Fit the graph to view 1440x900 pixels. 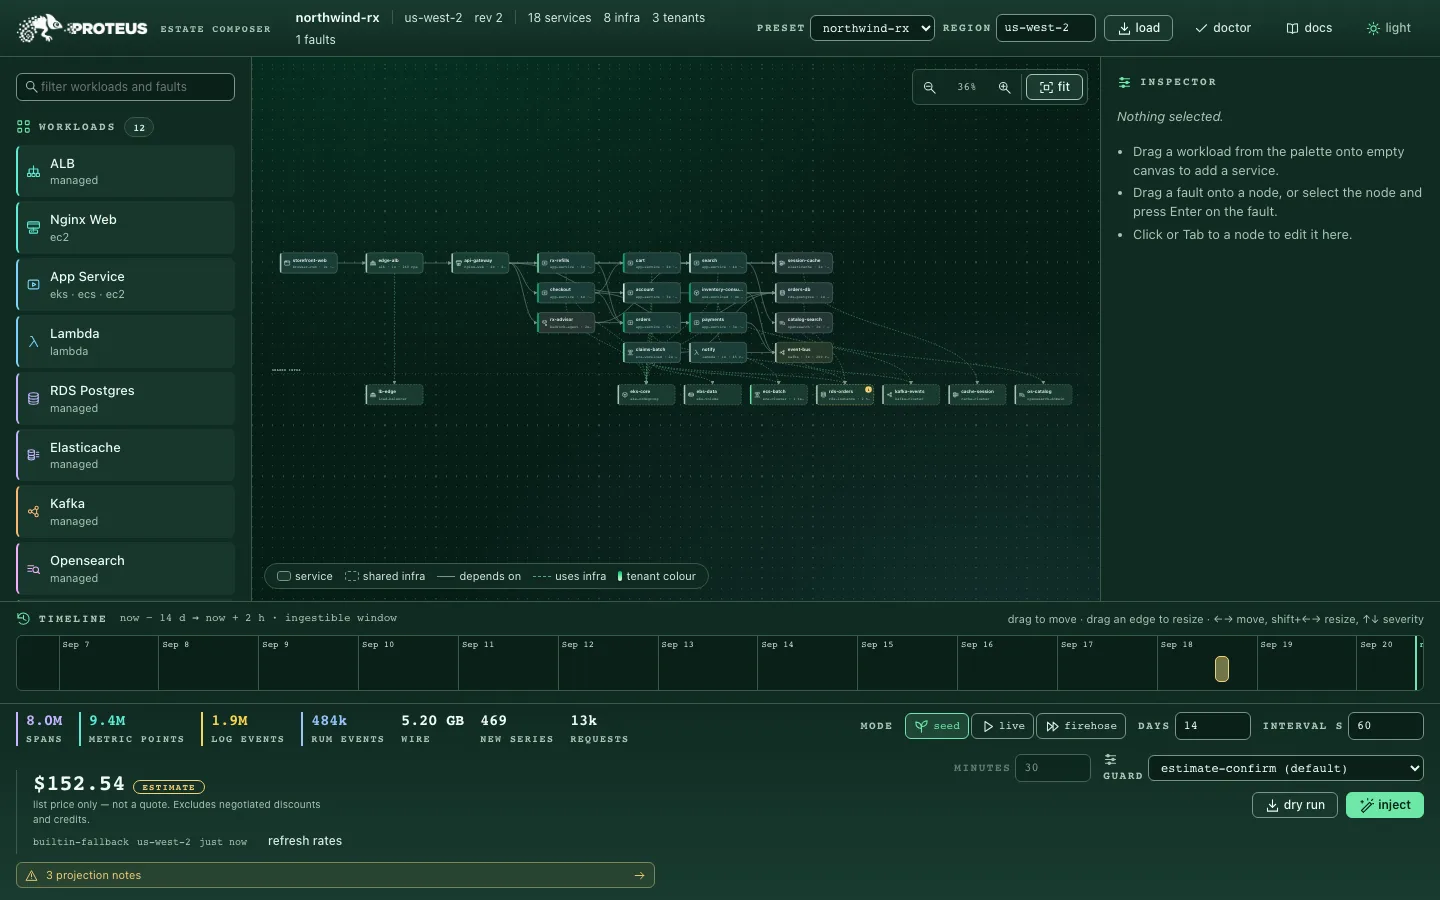pyautogui.click(x=1054, y=87)
